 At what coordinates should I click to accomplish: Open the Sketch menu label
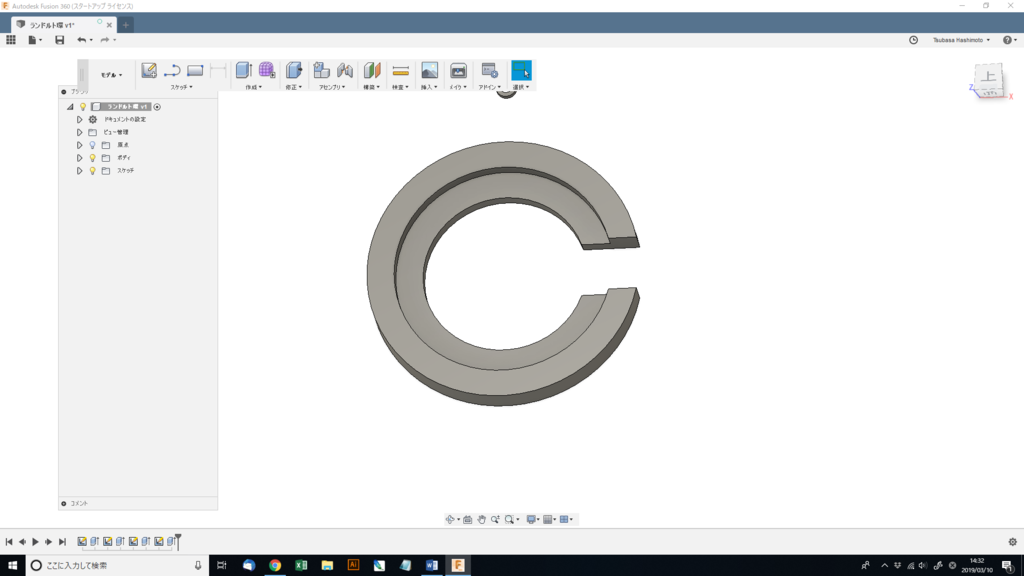click(182, 87)
